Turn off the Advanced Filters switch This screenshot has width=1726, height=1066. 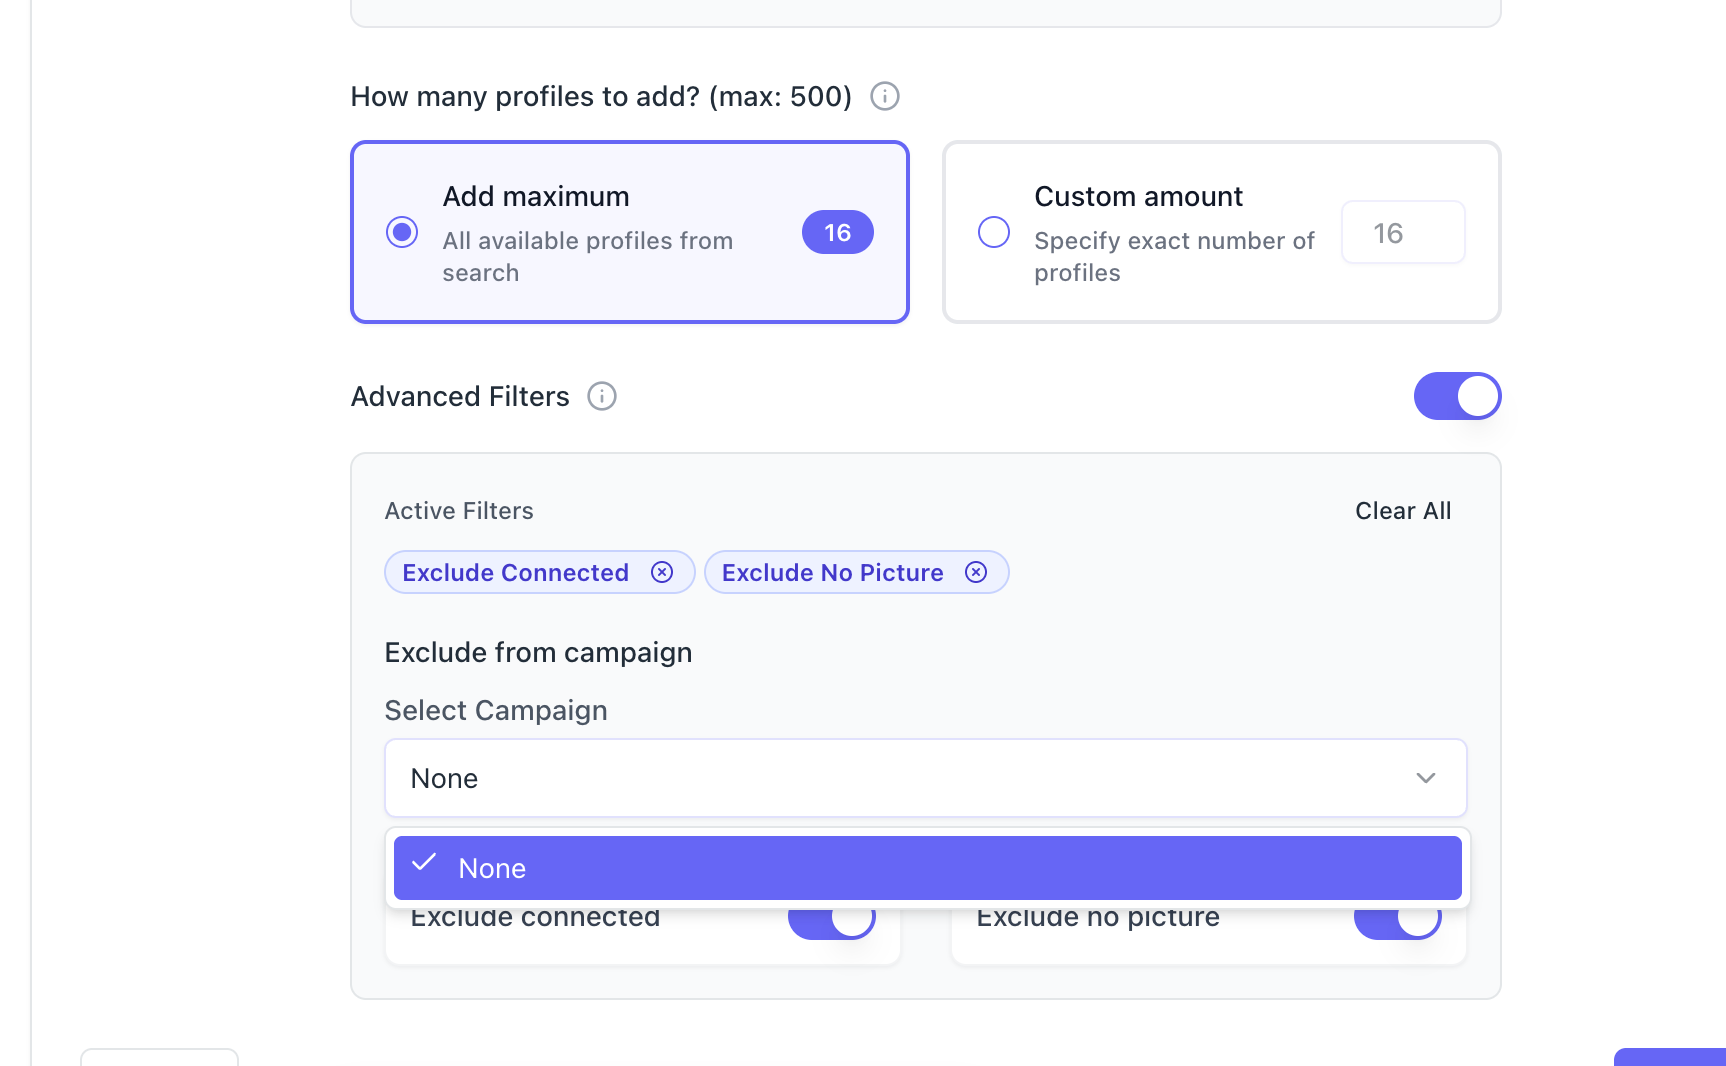tap(1457, 396)
